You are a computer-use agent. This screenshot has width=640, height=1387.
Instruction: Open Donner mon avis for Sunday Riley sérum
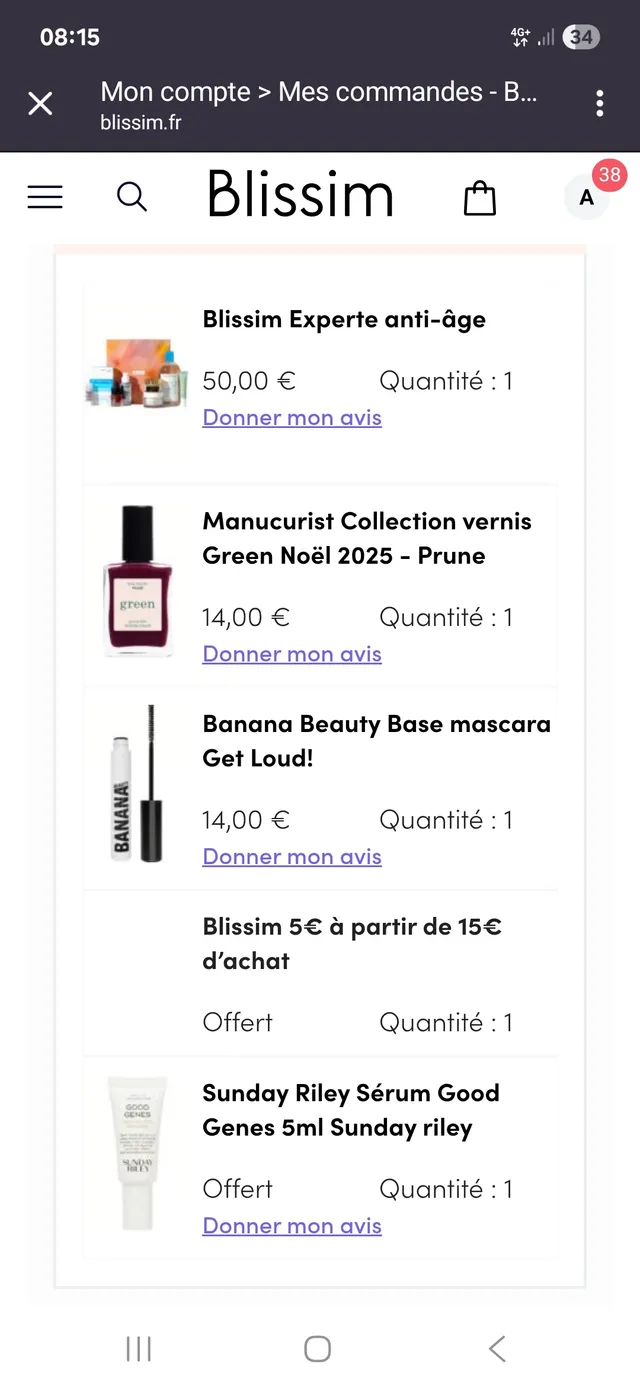(292, 1225)
